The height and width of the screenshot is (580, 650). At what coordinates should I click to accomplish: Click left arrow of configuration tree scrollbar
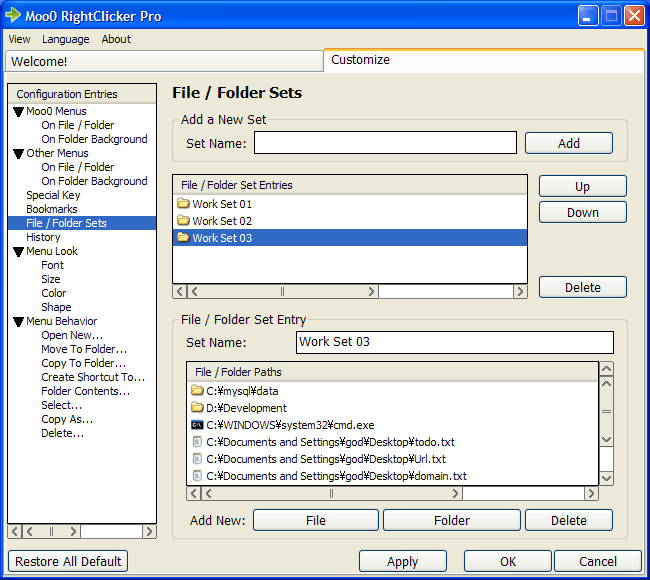click(15, 531)
